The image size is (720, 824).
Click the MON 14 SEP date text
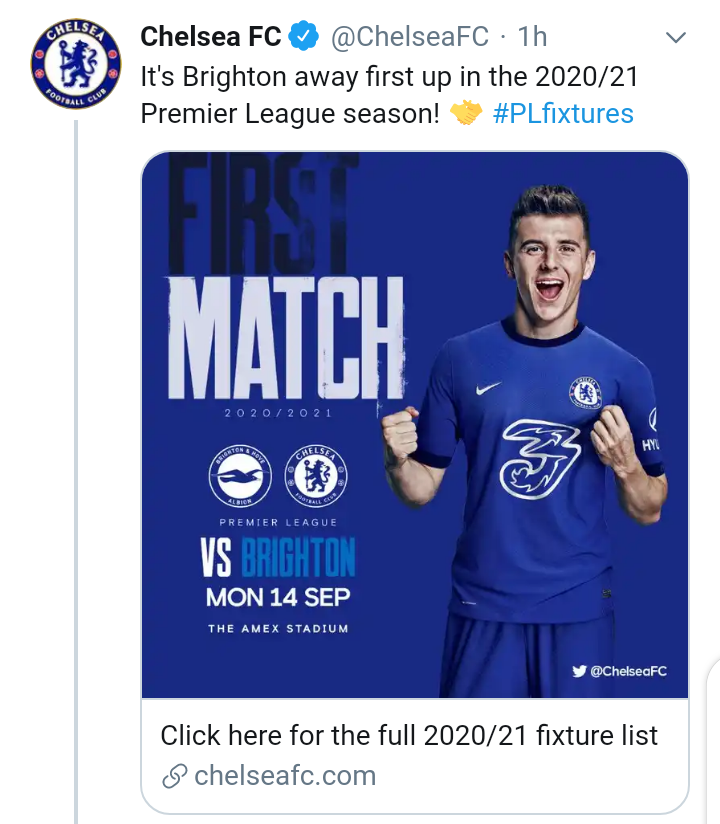(x=278, y=598)
